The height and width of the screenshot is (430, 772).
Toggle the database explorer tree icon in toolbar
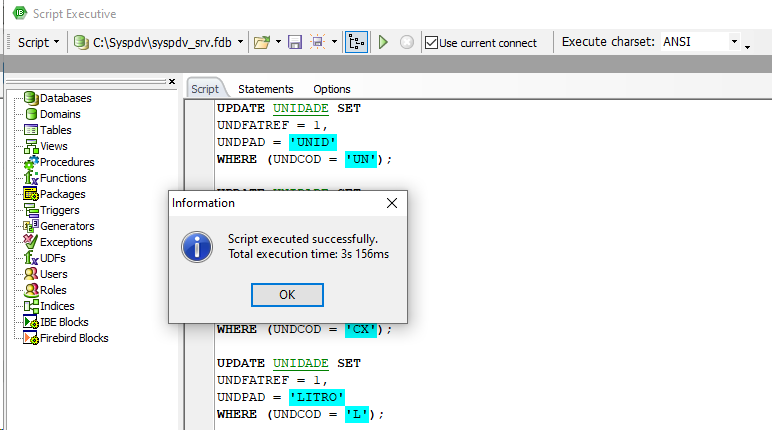click(356, 42)
